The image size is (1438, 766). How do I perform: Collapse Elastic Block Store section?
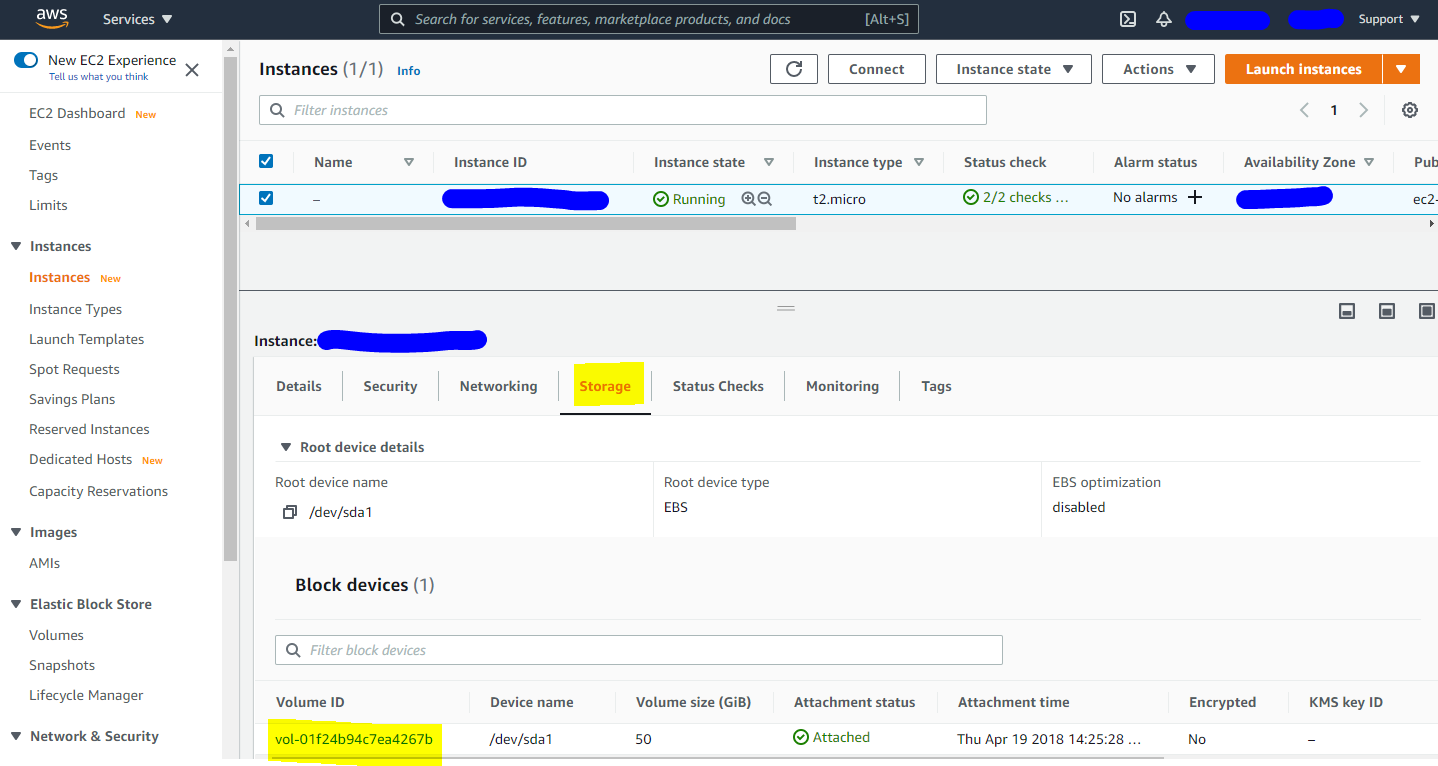[16, 604]
